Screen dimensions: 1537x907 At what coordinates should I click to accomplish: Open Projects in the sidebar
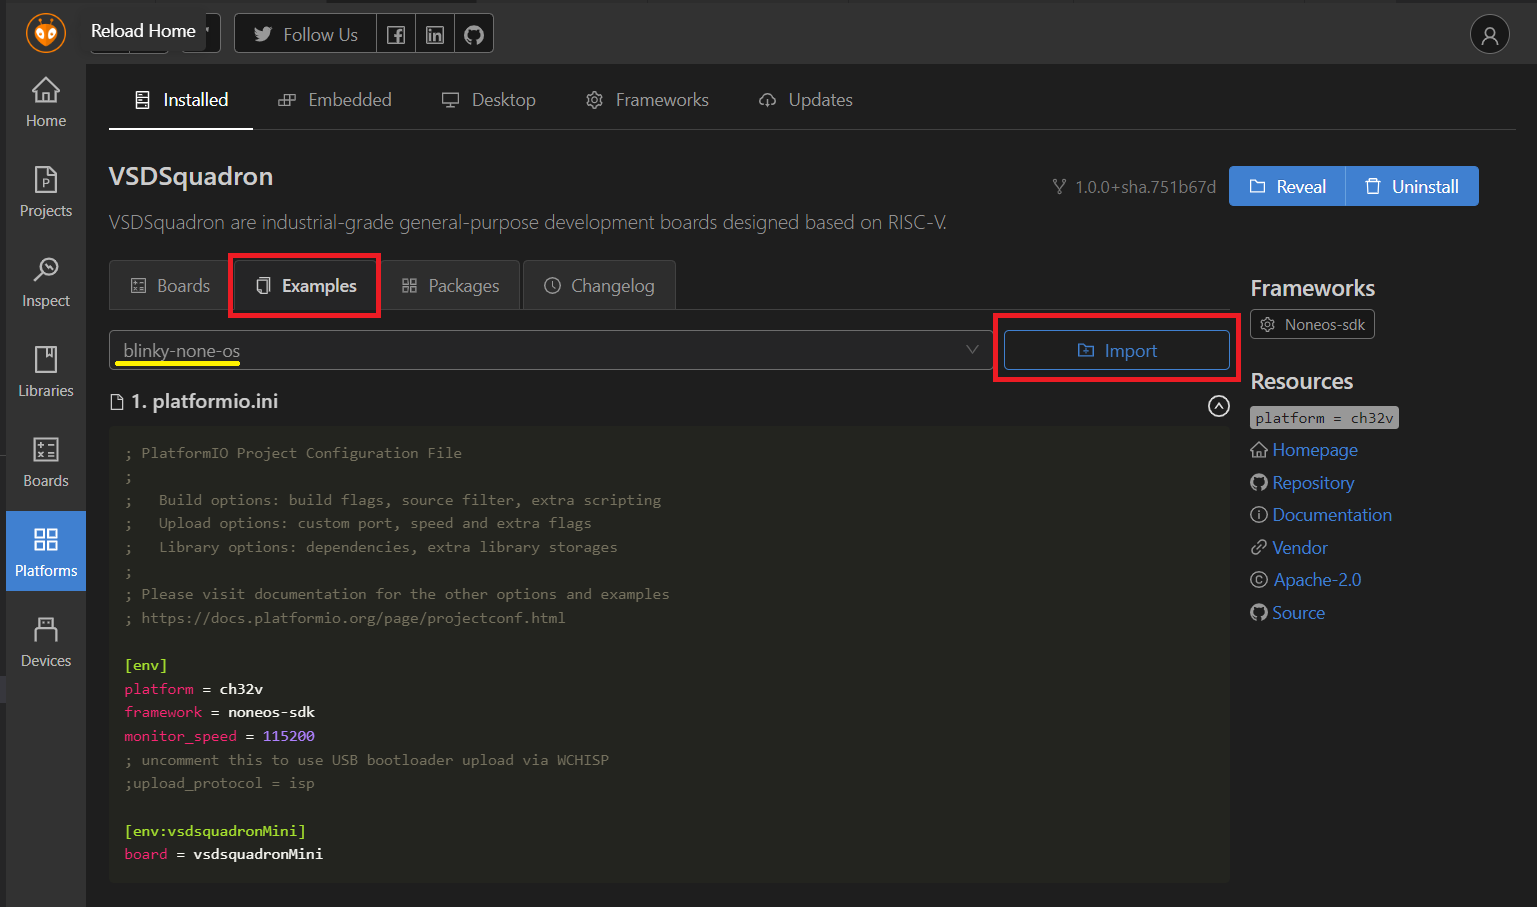[x=46, y=192]
